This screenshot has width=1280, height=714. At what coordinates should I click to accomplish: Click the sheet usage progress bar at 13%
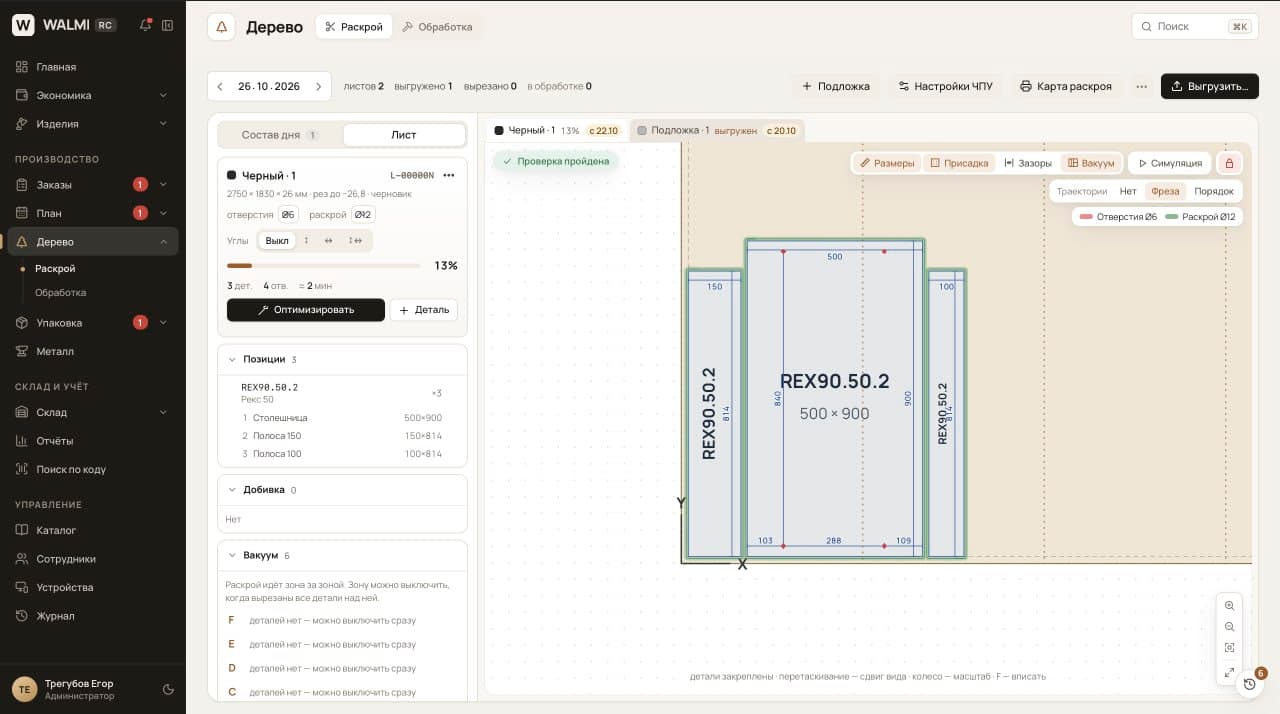[x=323, y=266]
